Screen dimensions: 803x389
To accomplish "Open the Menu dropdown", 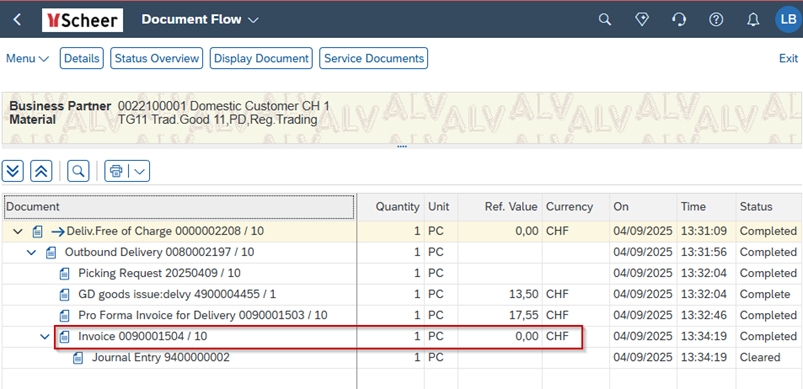I will [x=27, y=58].
